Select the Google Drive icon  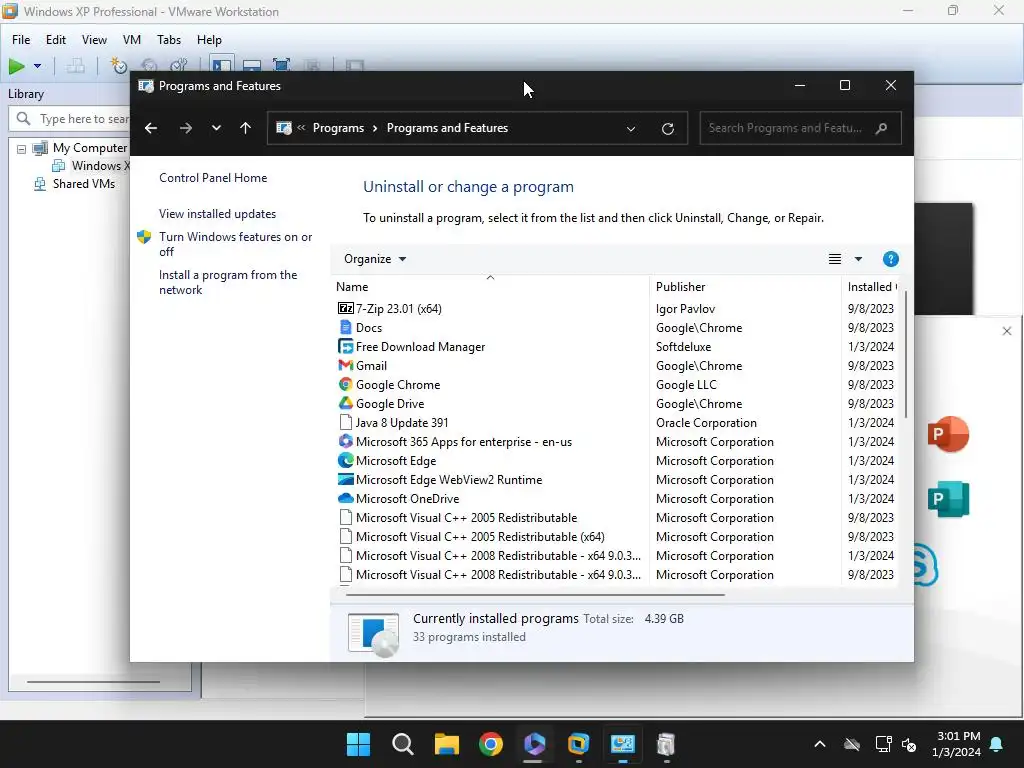pos(345,404)
